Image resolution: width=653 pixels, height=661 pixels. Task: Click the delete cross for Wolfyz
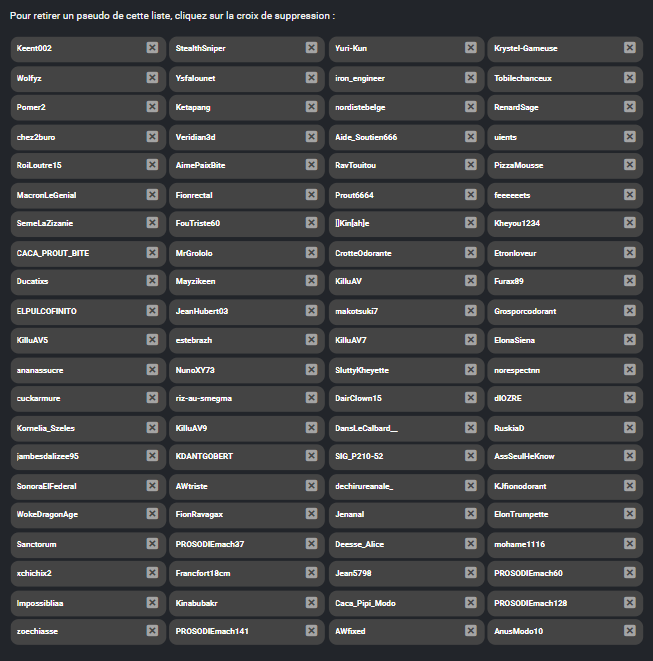pos(152,77)
